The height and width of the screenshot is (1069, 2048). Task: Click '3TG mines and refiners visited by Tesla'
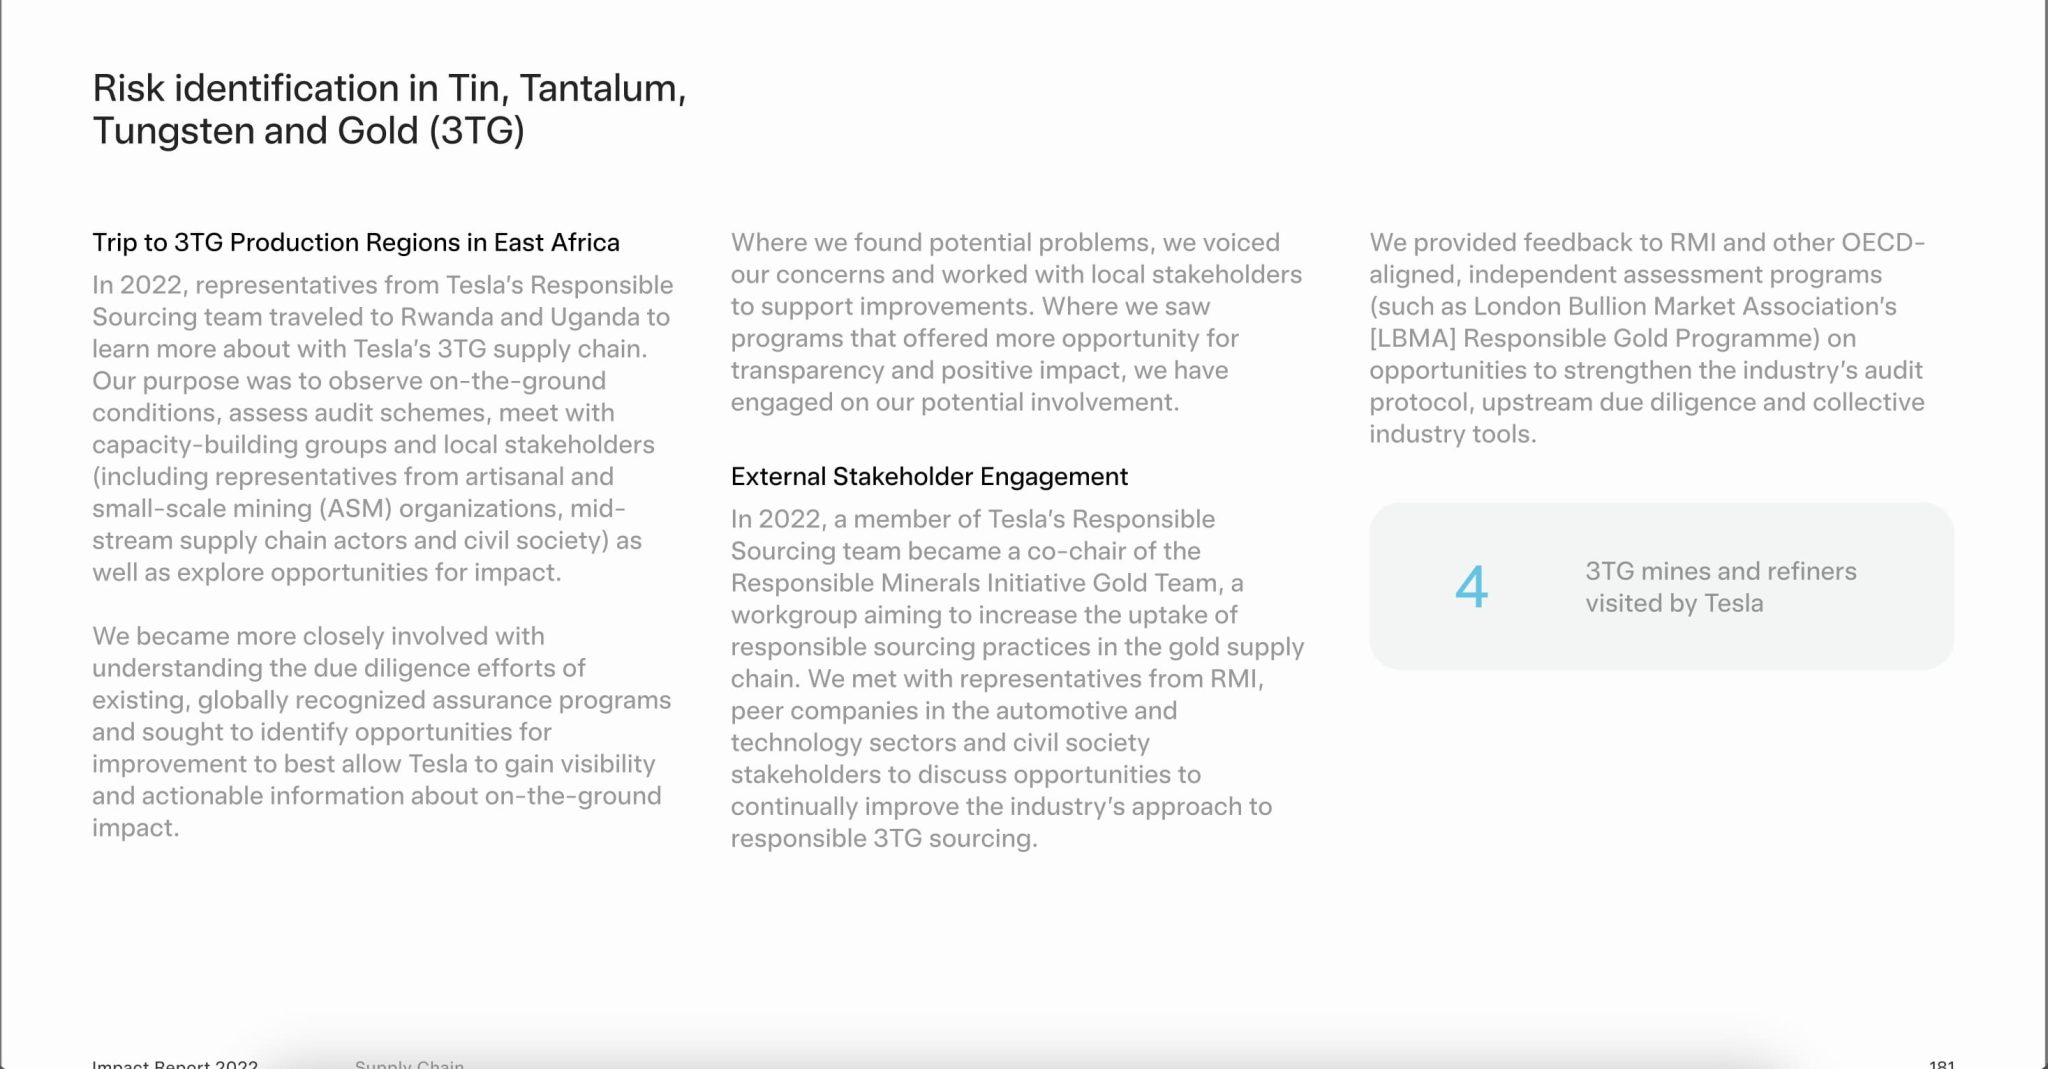pos(1720,587)
